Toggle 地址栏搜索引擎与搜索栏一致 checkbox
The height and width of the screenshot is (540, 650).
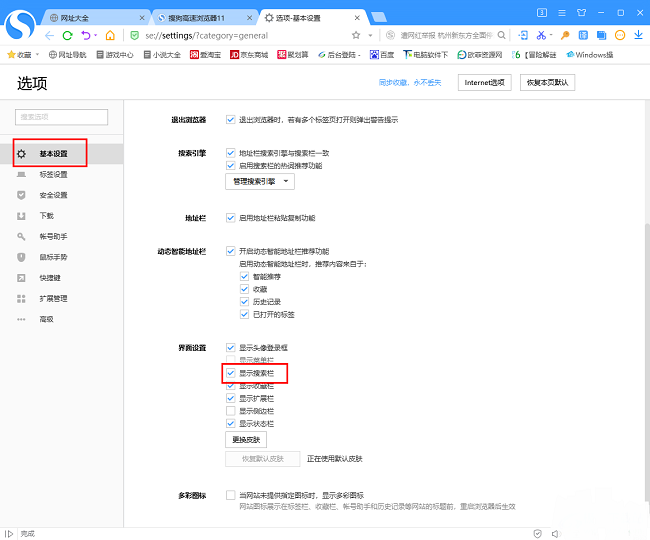coord(230,153)
